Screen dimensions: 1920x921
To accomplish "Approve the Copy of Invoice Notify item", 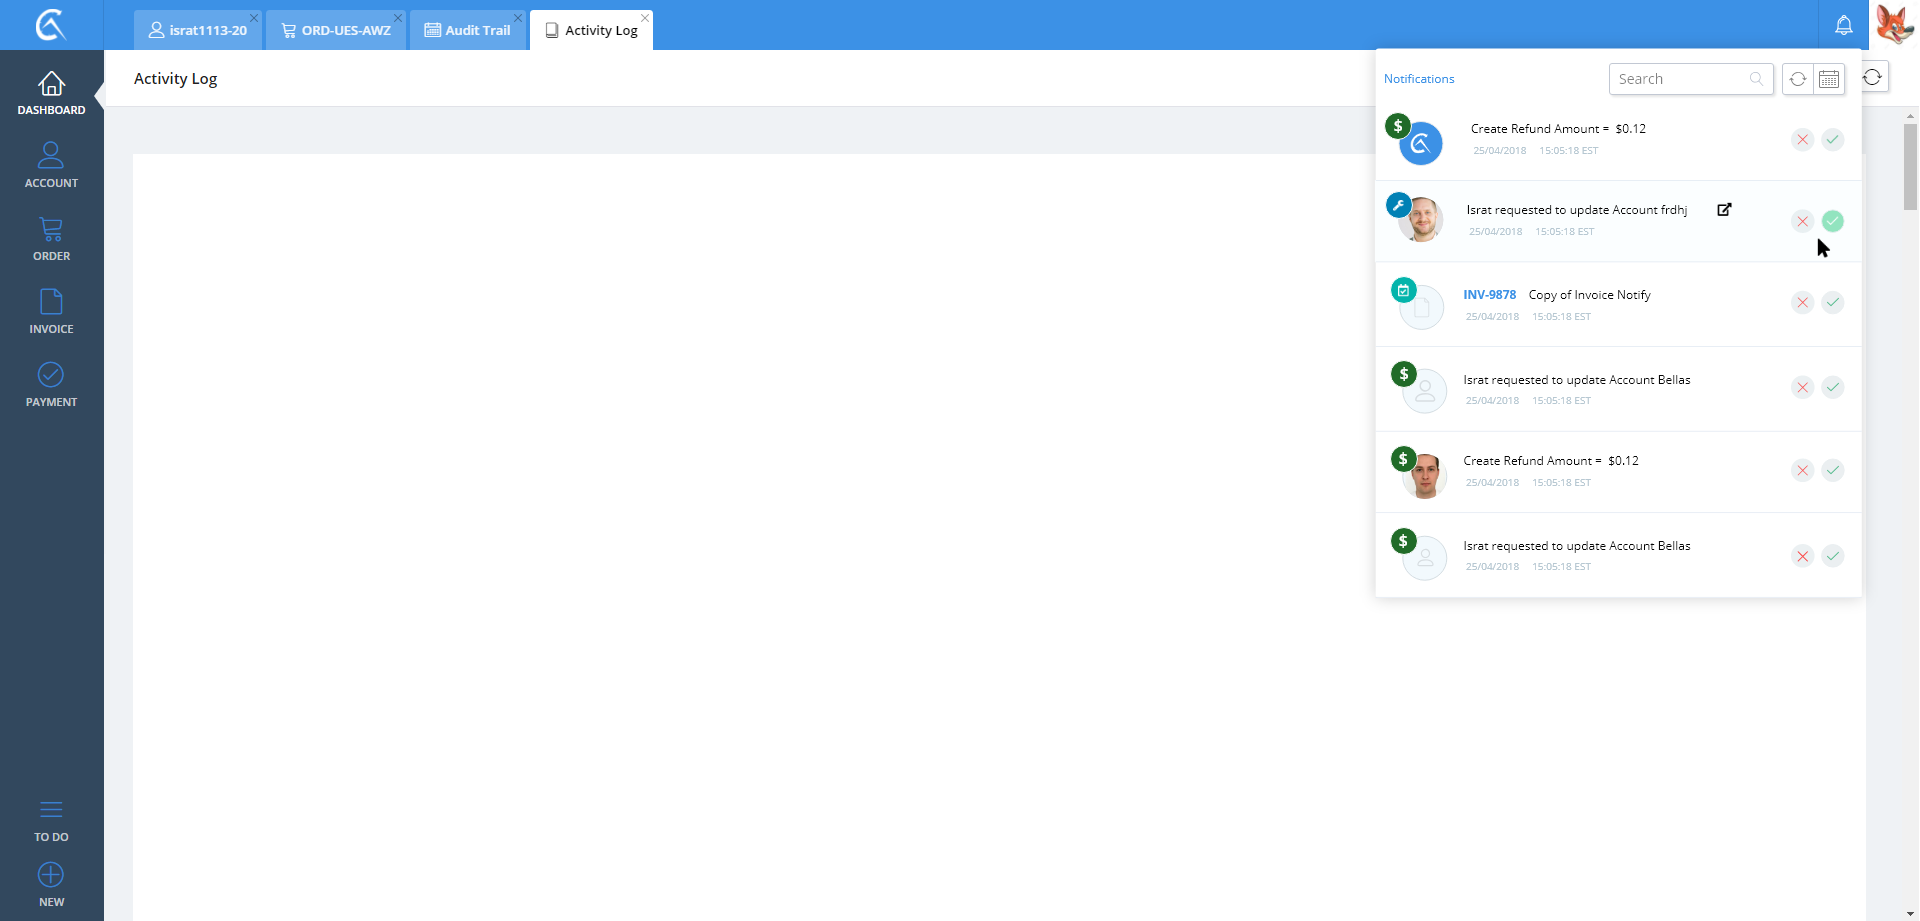I will tap(1832, 302).
